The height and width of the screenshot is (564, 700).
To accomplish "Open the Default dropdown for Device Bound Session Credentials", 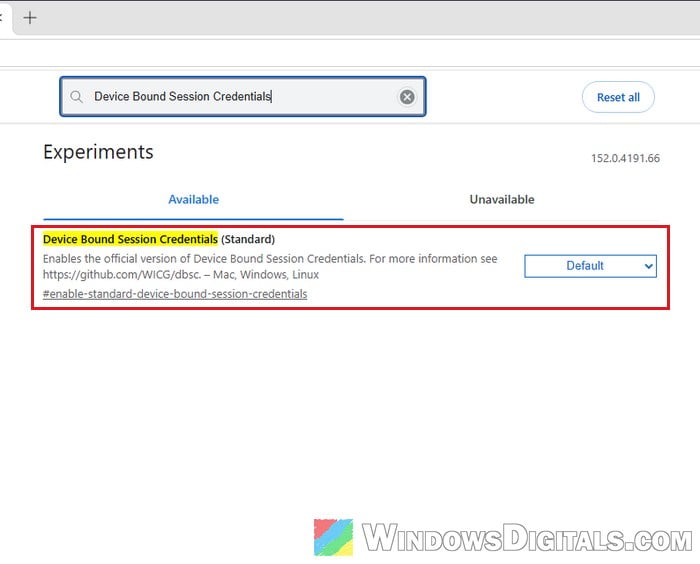I will pos(590,266).
